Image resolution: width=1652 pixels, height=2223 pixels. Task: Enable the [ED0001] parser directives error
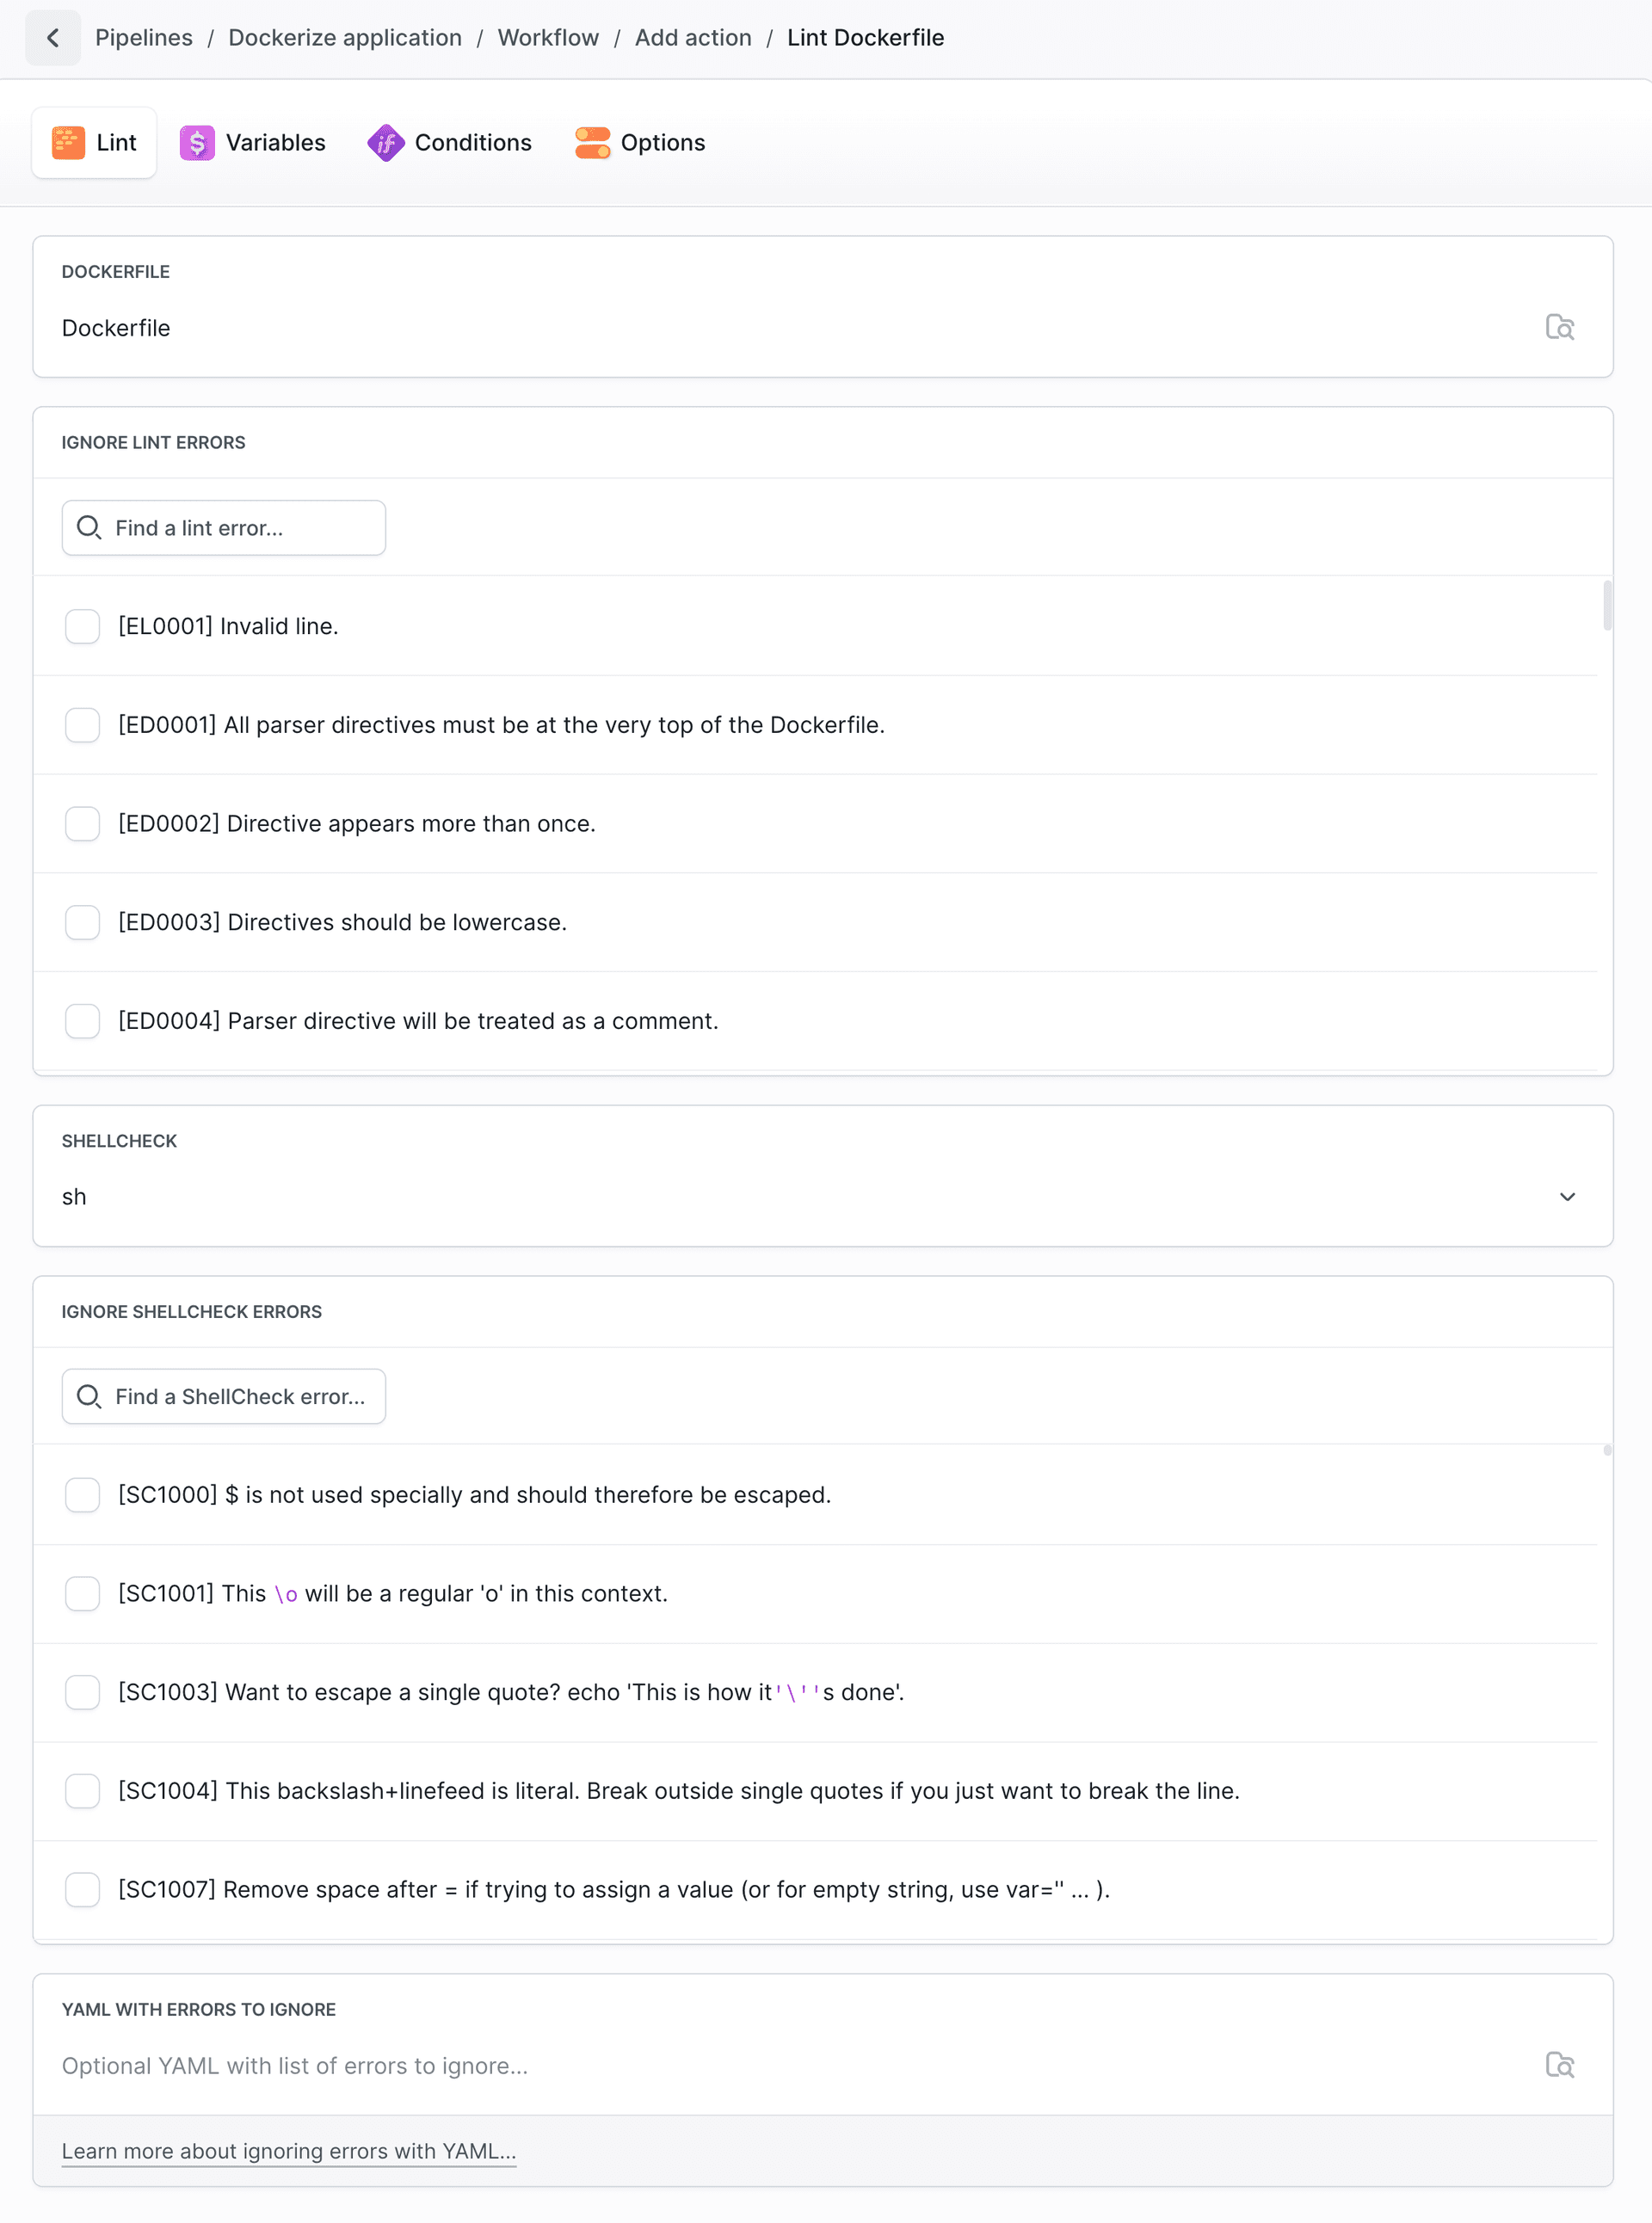83,724
